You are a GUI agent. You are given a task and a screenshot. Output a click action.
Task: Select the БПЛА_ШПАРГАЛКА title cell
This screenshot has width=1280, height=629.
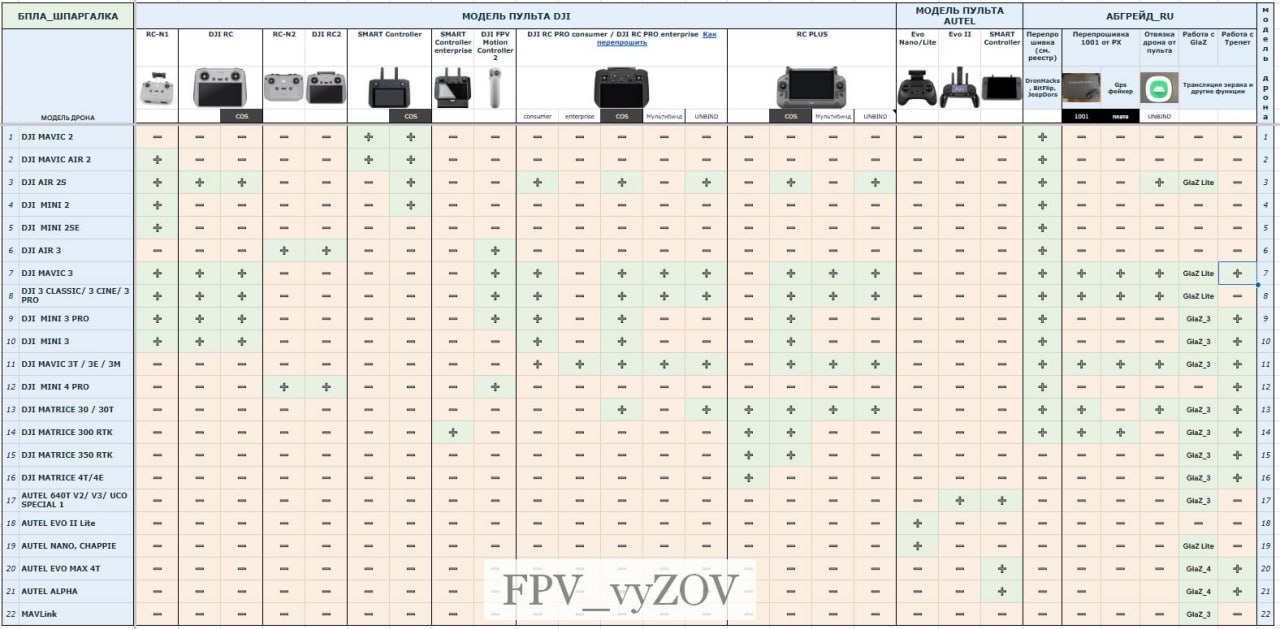tap(67, 16)
